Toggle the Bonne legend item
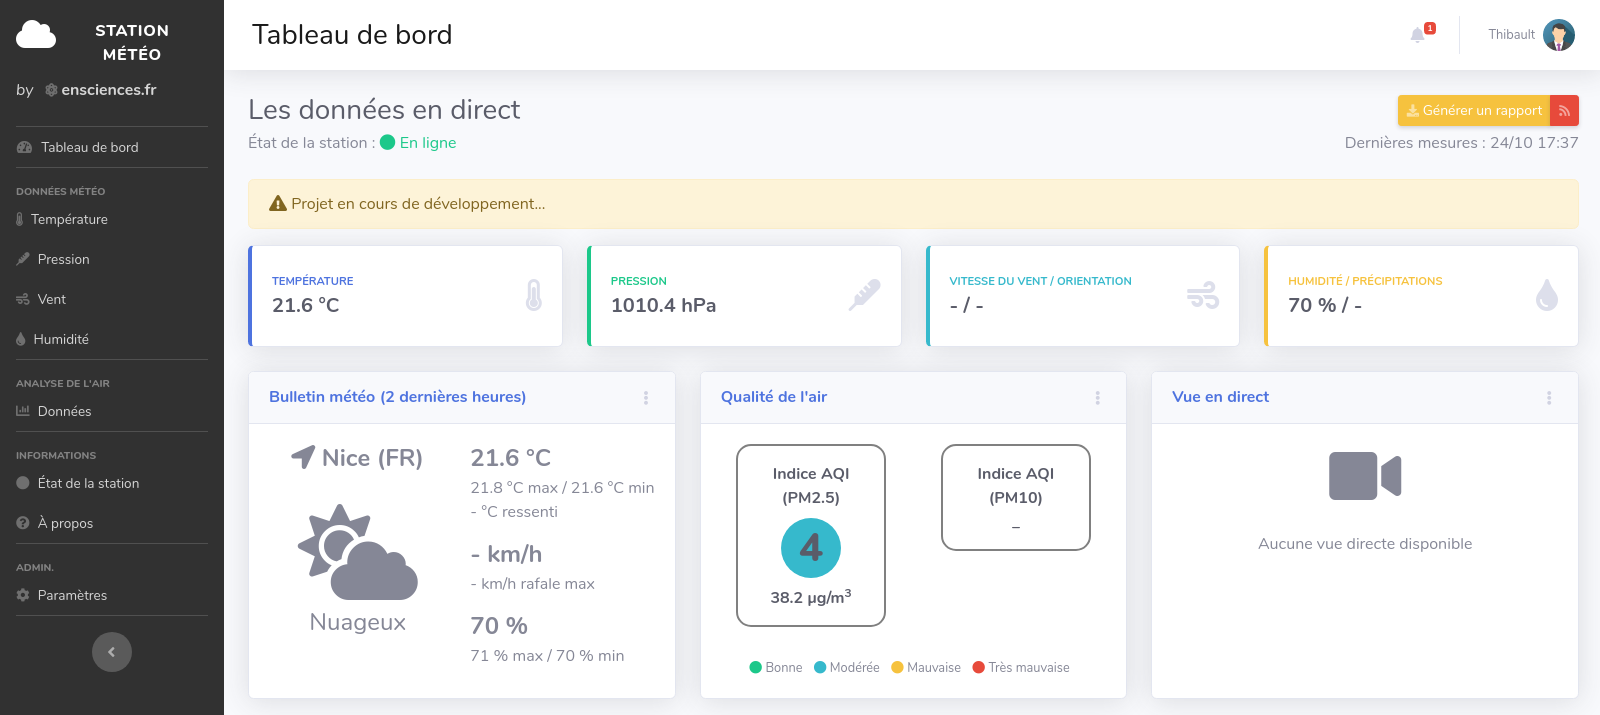Image resolution: width=1600 pixels, height=715 pixels. (776, 668)
